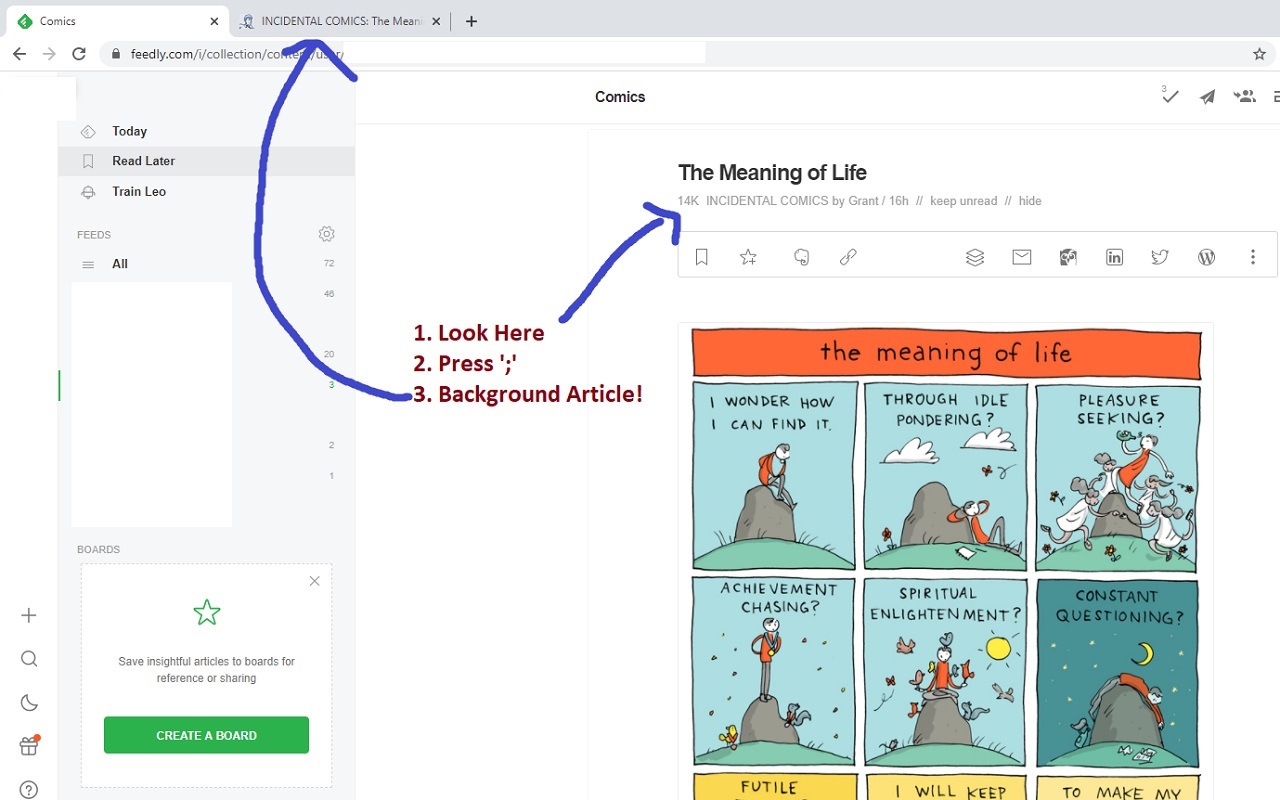This screenshot has width=1280, height=800.
Task: Tweet the article on Twitter
Action: (1160, 257)
